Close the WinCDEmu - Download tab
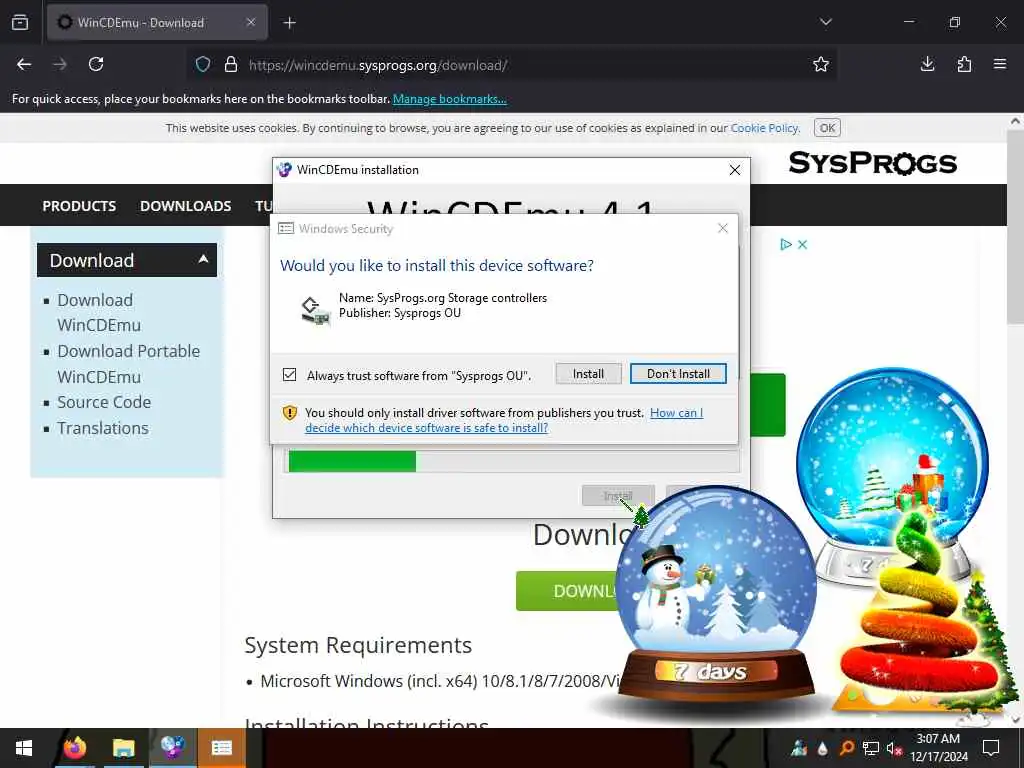 pyautogui.click(x=251, y=22)
